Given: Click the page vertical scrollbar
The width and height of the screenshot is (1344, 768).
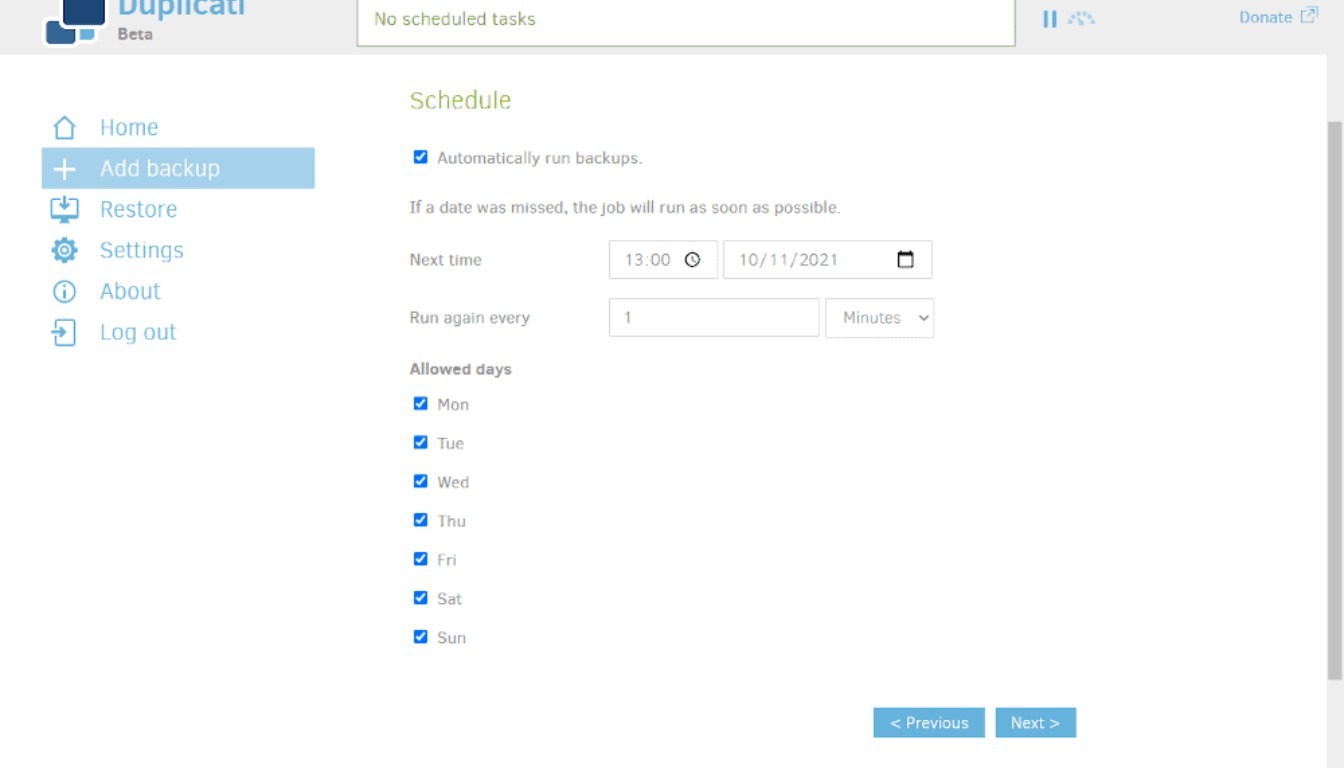Looking at the screenshot, I should [x=1335, y=400].
